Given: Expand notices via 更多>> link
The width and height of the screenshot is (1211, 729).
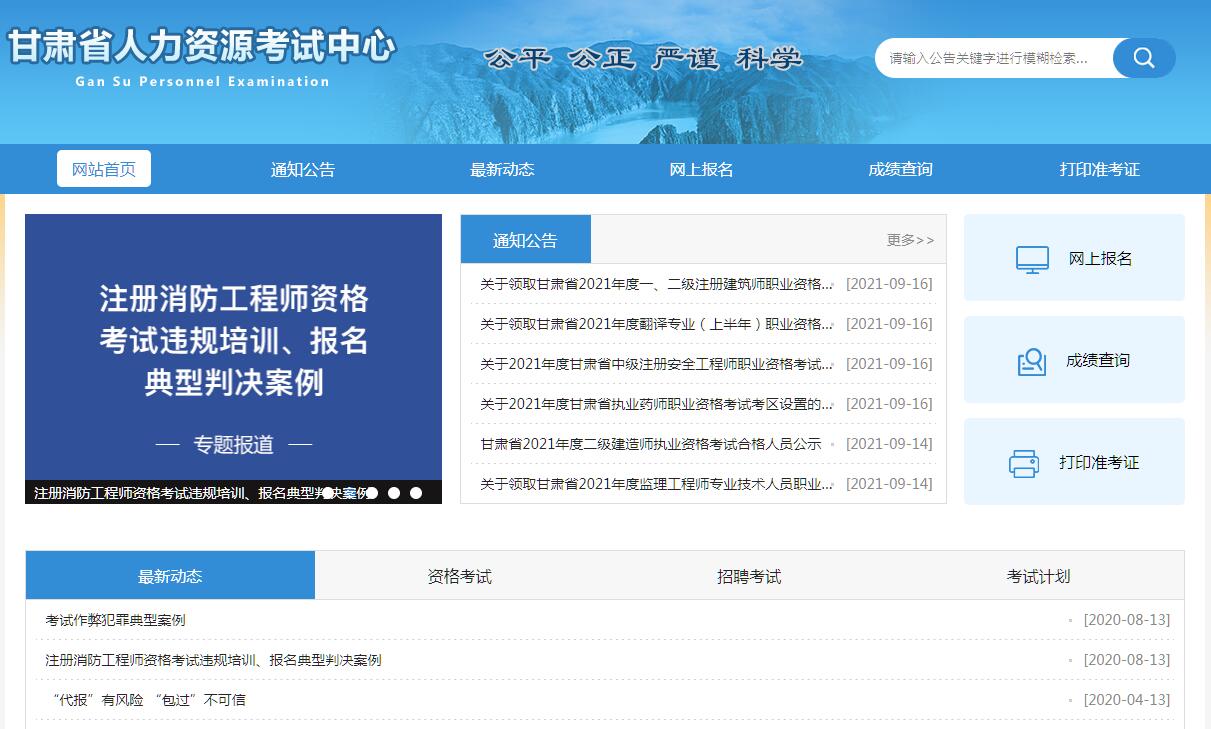Looking at the screenshot, I should 910,240.
